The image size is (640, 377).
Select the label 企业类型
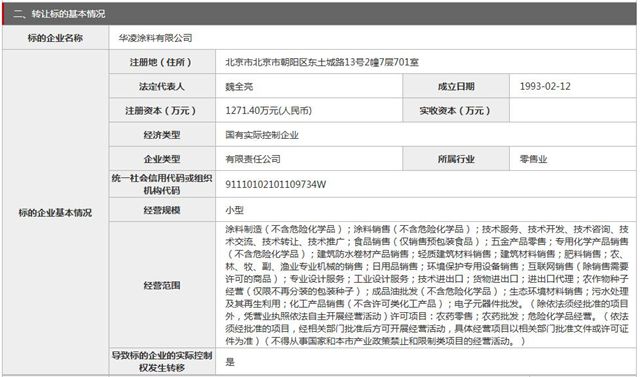pos(162,159)
